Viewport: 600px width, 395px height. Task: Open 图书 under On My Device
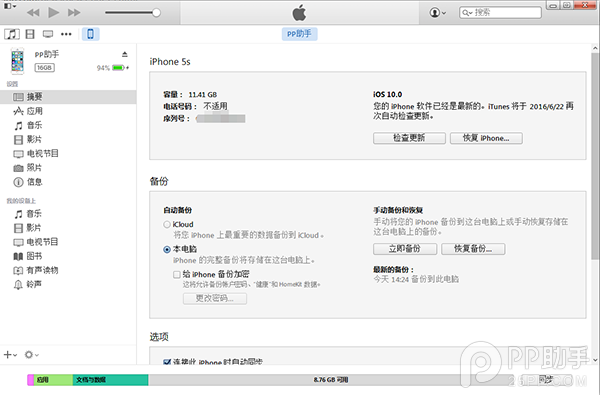point(68,256)
